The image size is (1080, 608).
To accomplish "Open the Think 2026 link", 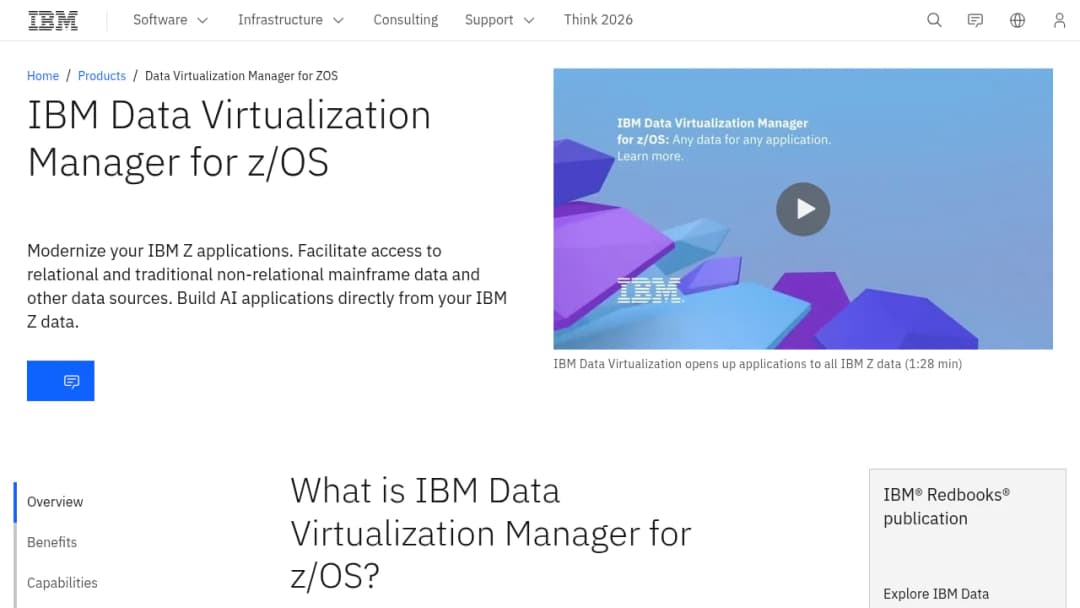I will (598, 20).
